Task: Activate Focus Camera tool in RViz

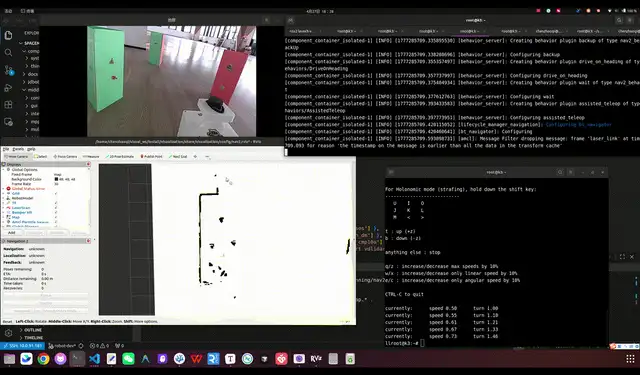Action: point(65,156)
